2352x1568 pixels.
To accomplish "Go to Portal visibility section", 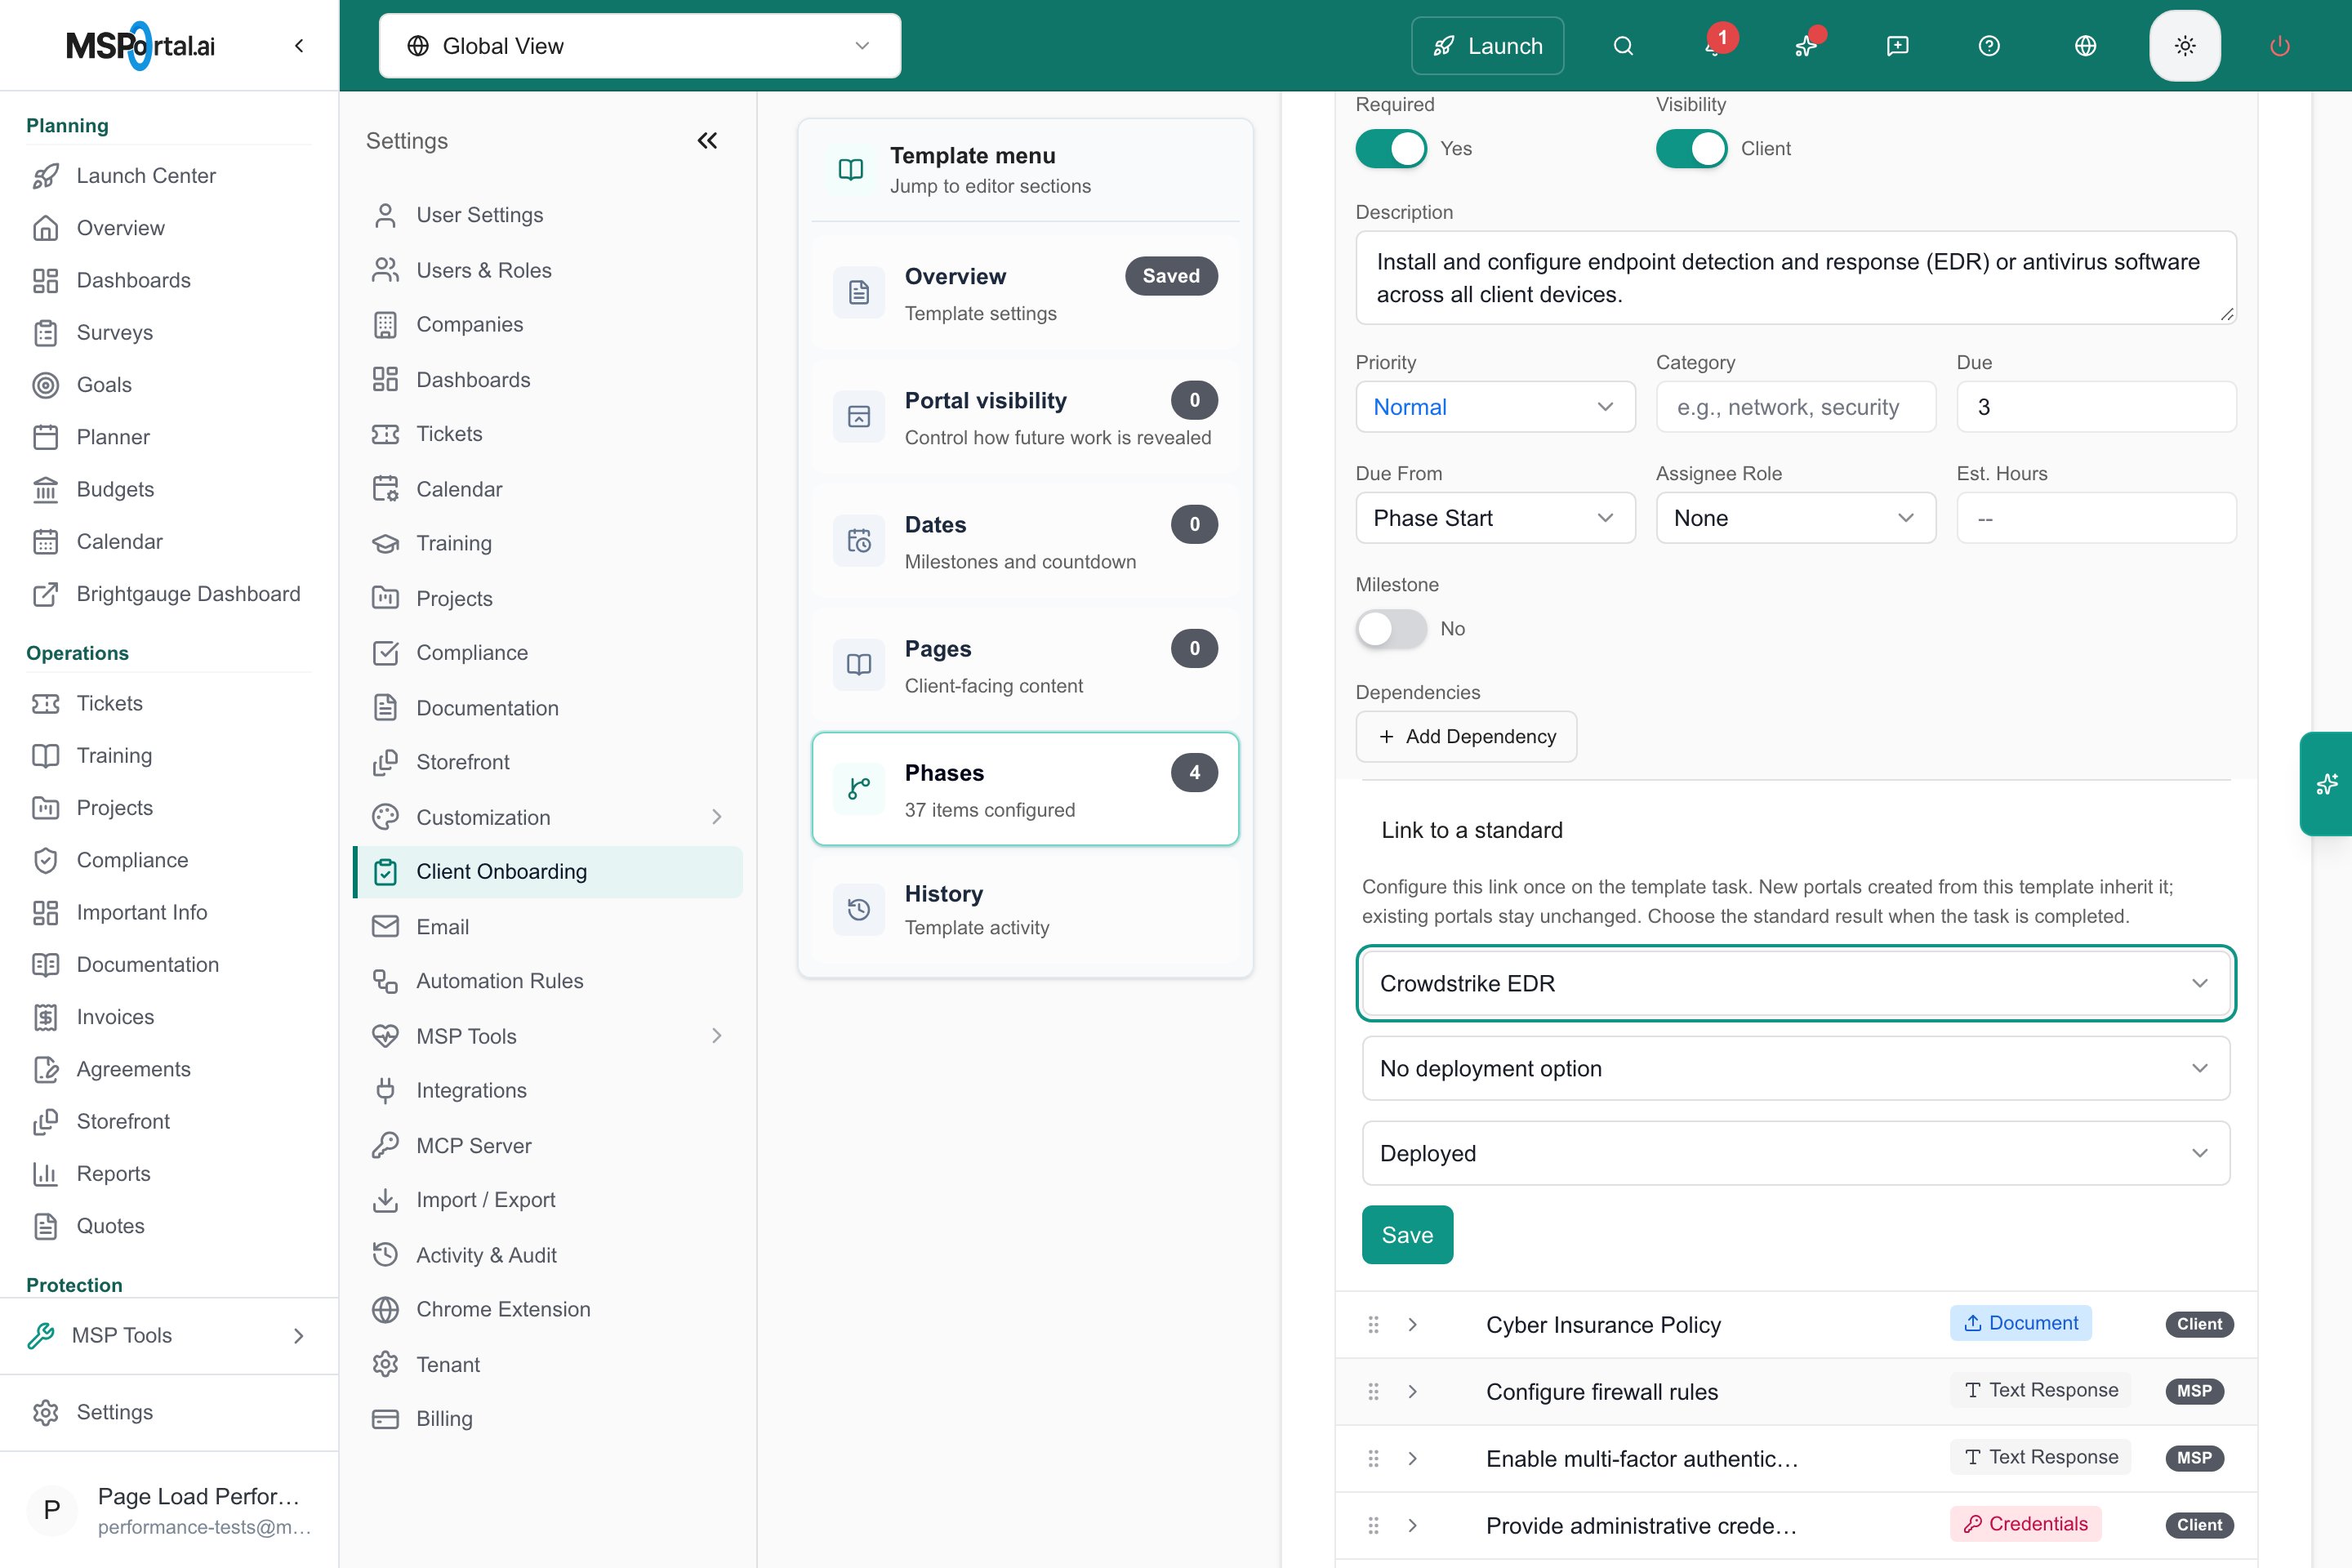I will (1025, 417).
